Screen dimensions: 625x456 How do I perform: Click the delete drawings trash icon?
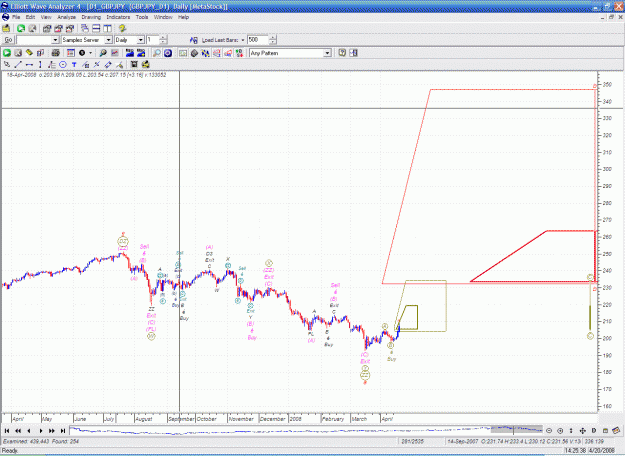pos(134,65)
